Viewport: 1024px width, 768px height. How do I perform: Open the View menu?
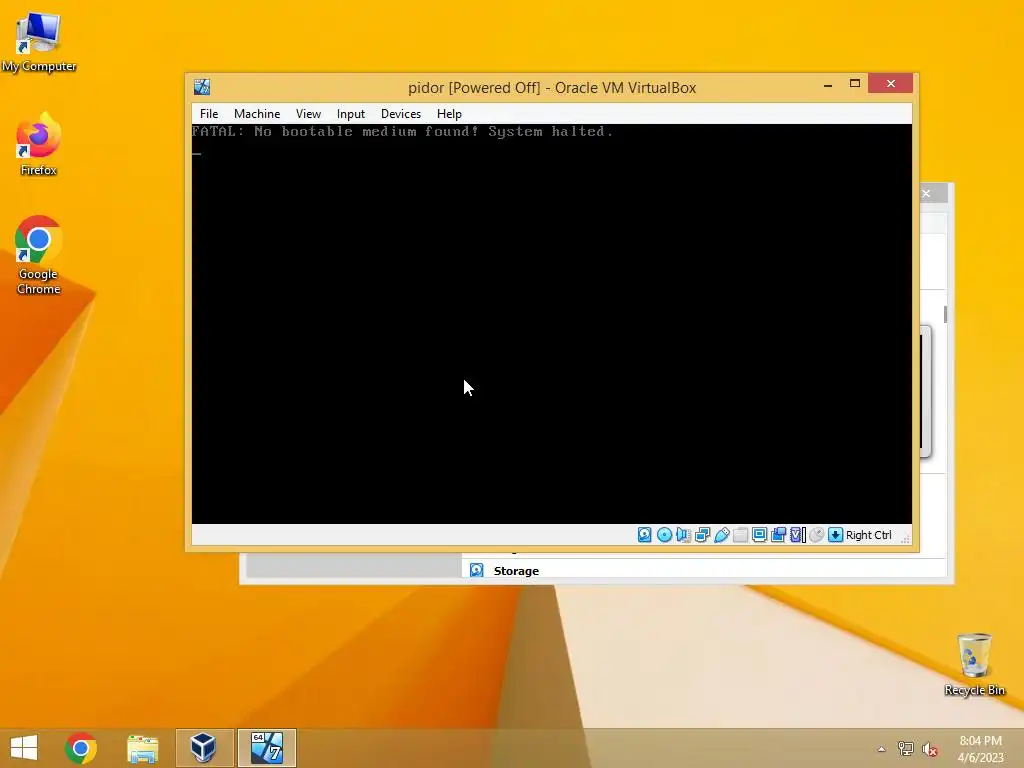coord(308,114)
